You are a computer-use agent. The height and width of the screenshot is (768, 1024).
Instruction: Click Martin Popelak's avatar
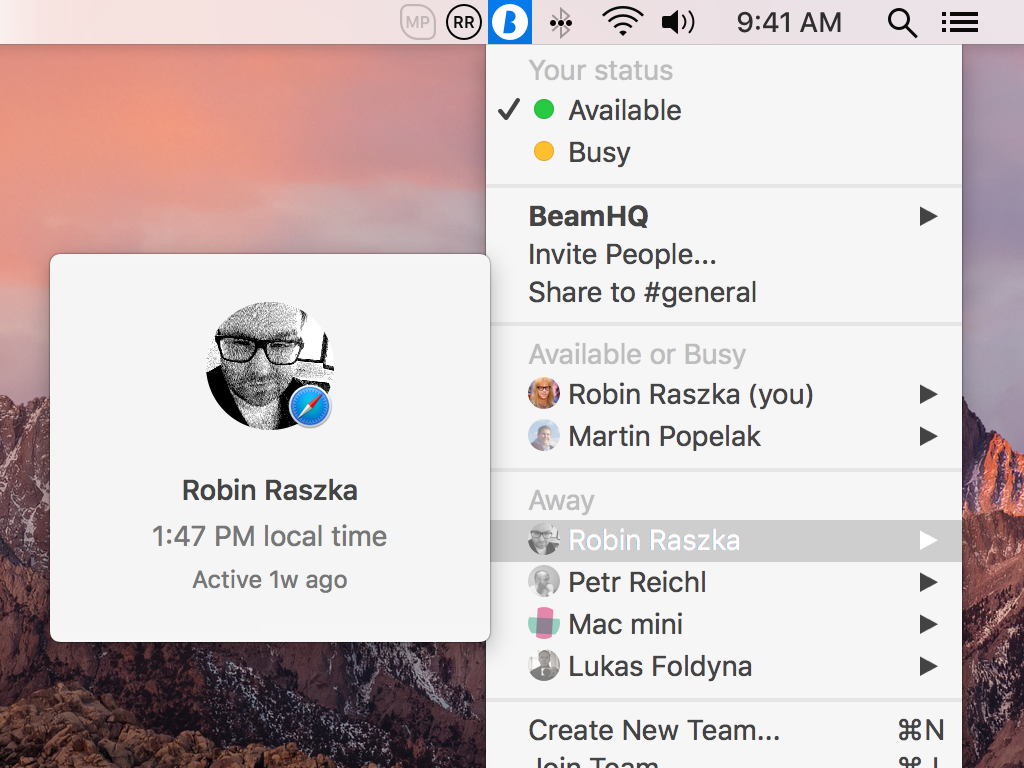543,436
